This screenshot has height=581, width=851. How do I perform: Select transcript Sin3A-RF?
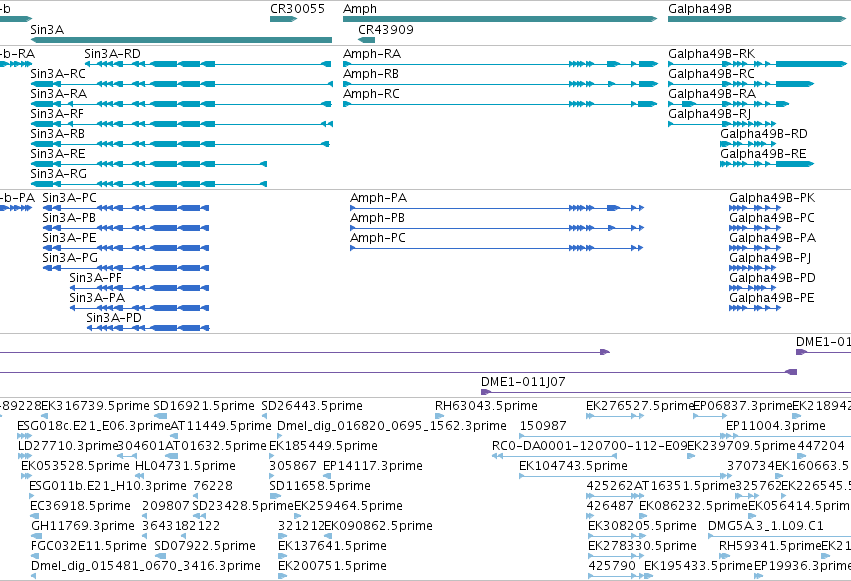182,124
